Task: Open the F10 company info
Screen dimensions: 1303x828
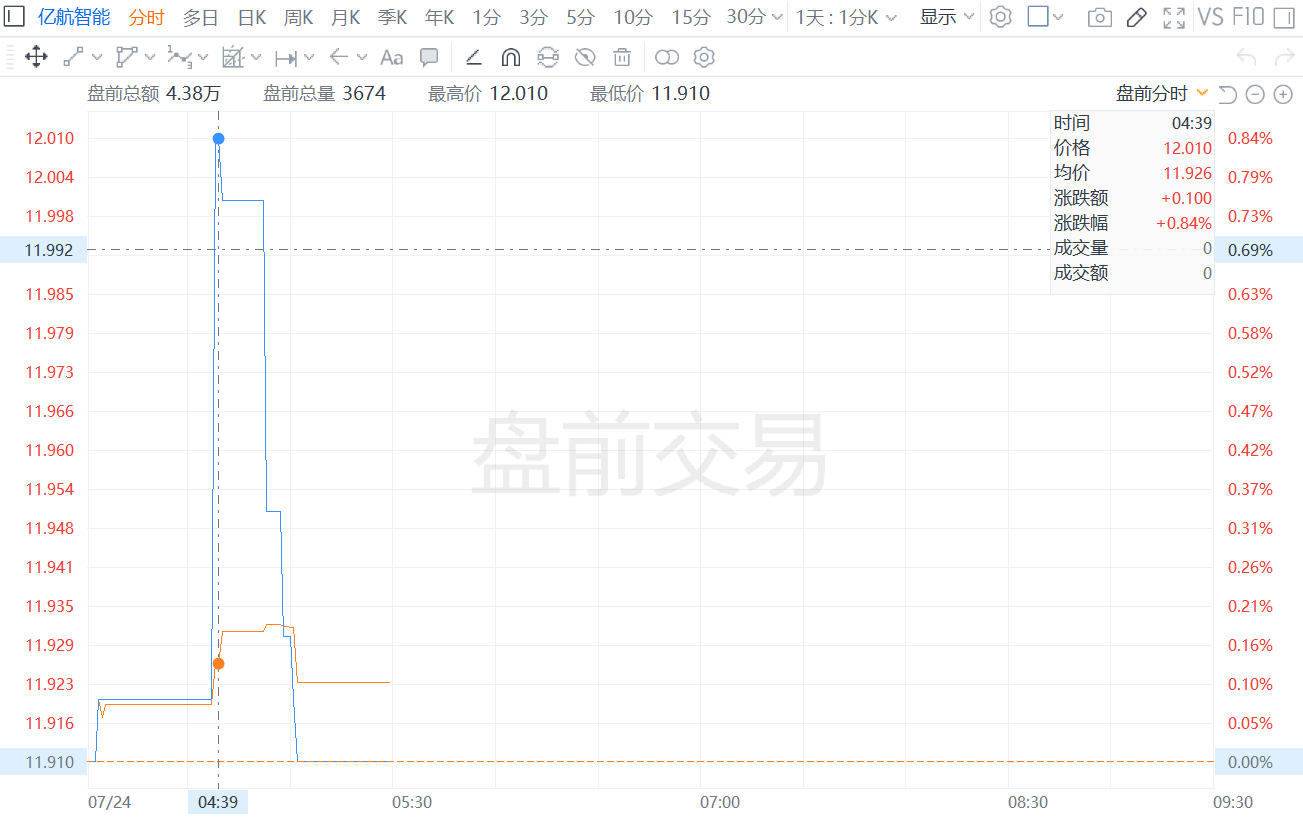Action: click(1248, 17)
